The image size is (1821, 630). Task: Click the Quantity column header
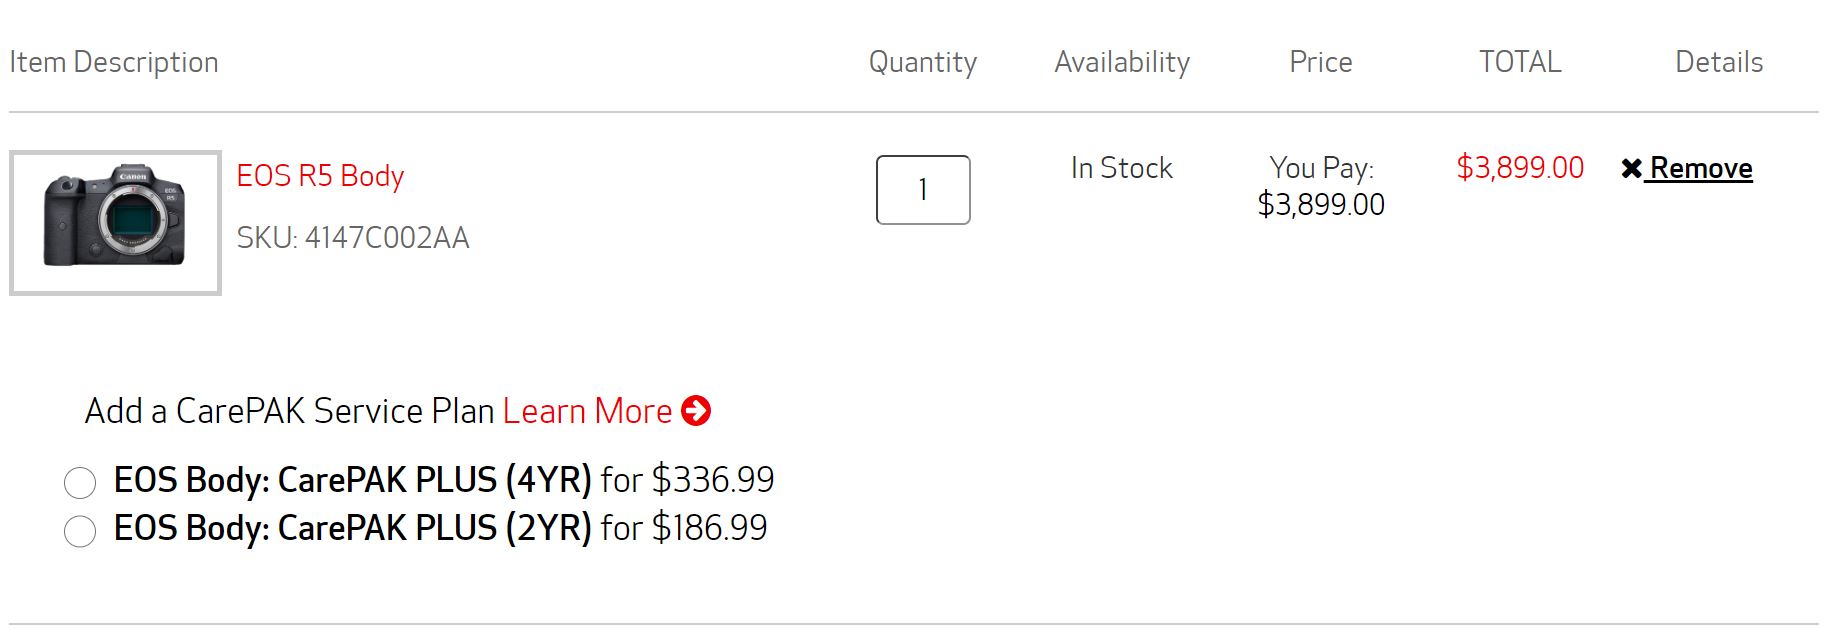click(x=922, y=62)
